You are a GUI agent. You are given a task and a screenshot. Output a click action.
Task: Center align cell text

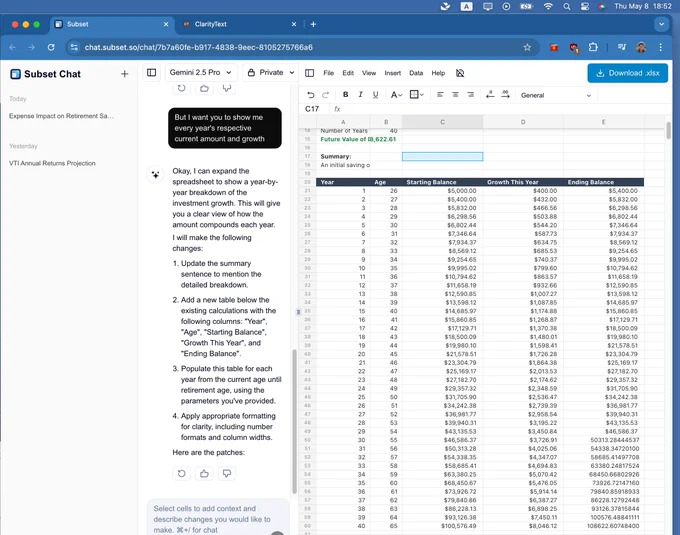455,95
